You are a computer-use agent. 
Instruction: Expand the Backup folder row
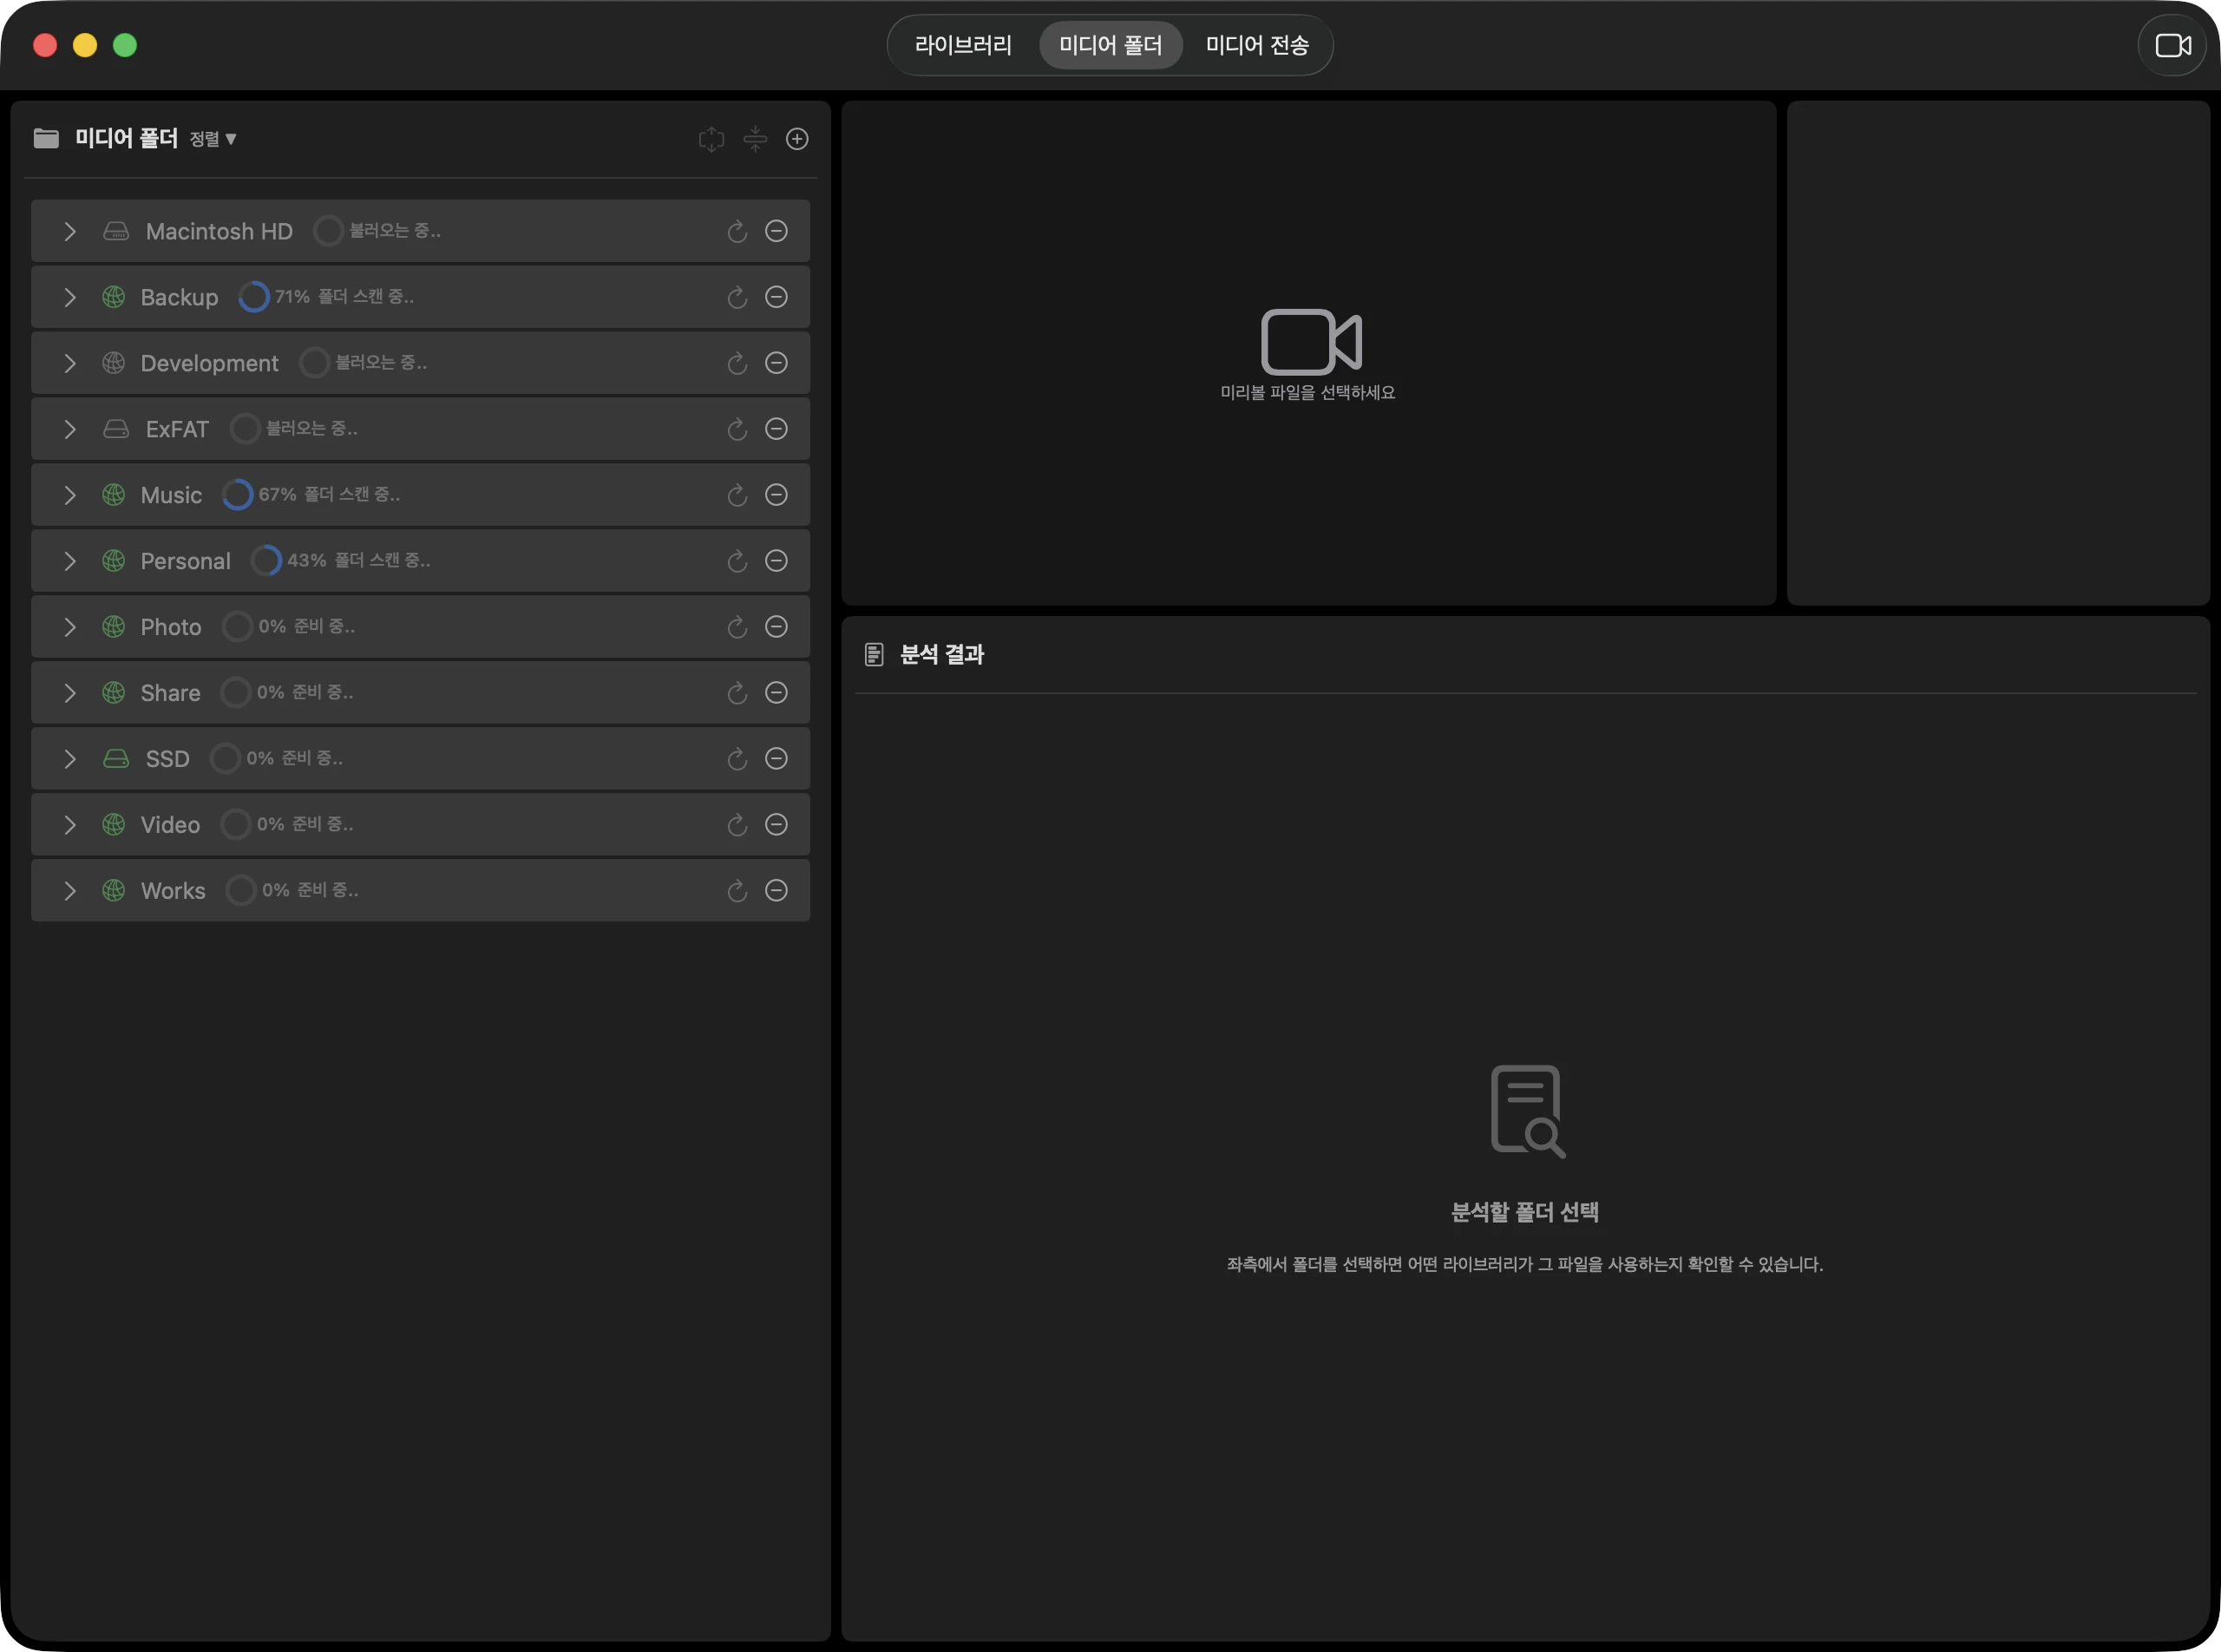tap(70, 298)
